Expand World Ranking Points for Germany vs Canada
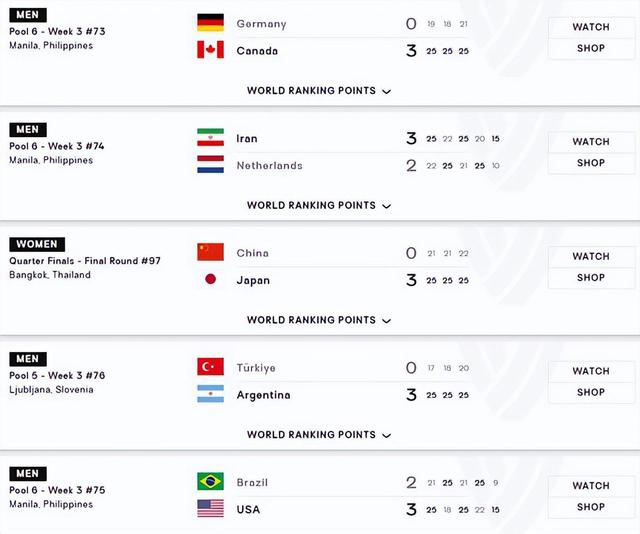The width and height of the screenshot is (640, 534). click(x=318, y=91)
